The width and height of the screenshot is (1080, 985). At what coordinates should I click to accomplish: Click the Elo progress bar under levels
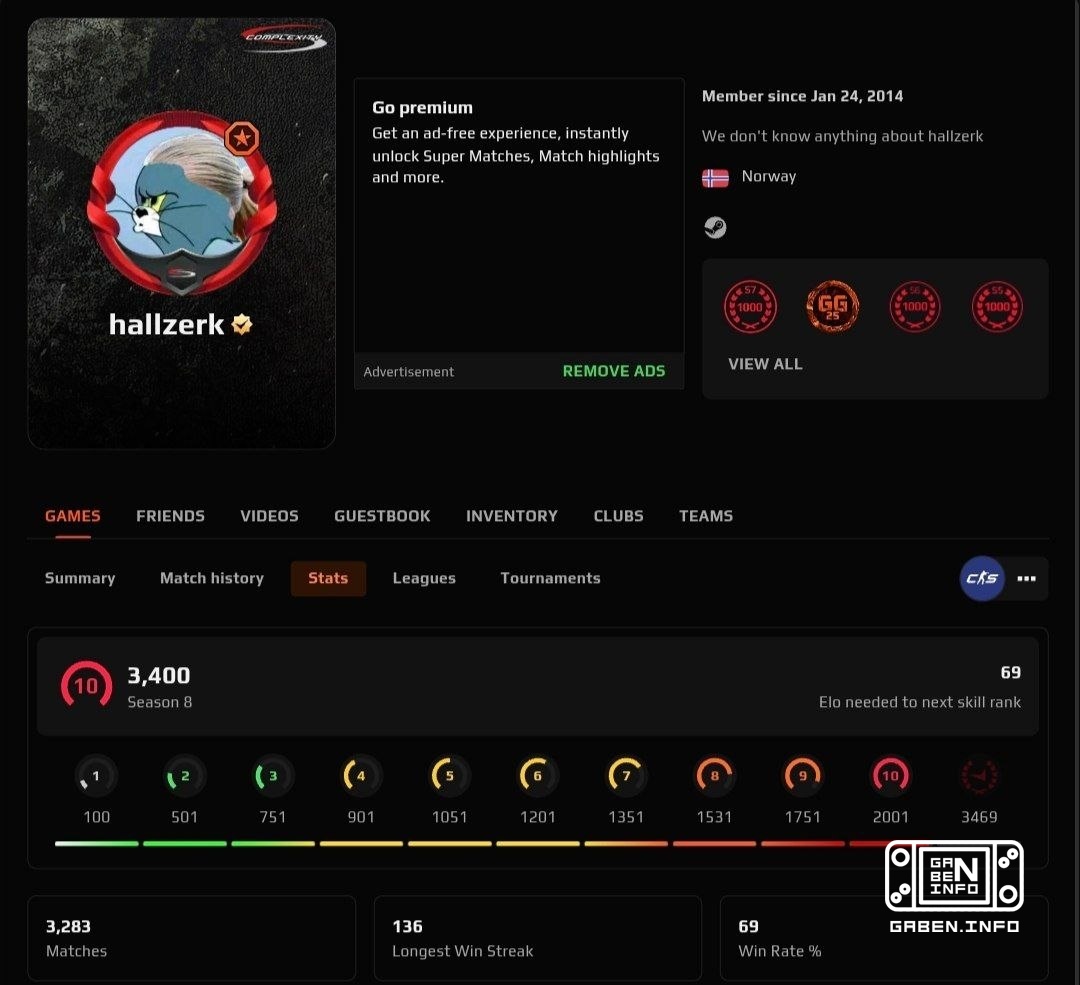click(492, 843)
